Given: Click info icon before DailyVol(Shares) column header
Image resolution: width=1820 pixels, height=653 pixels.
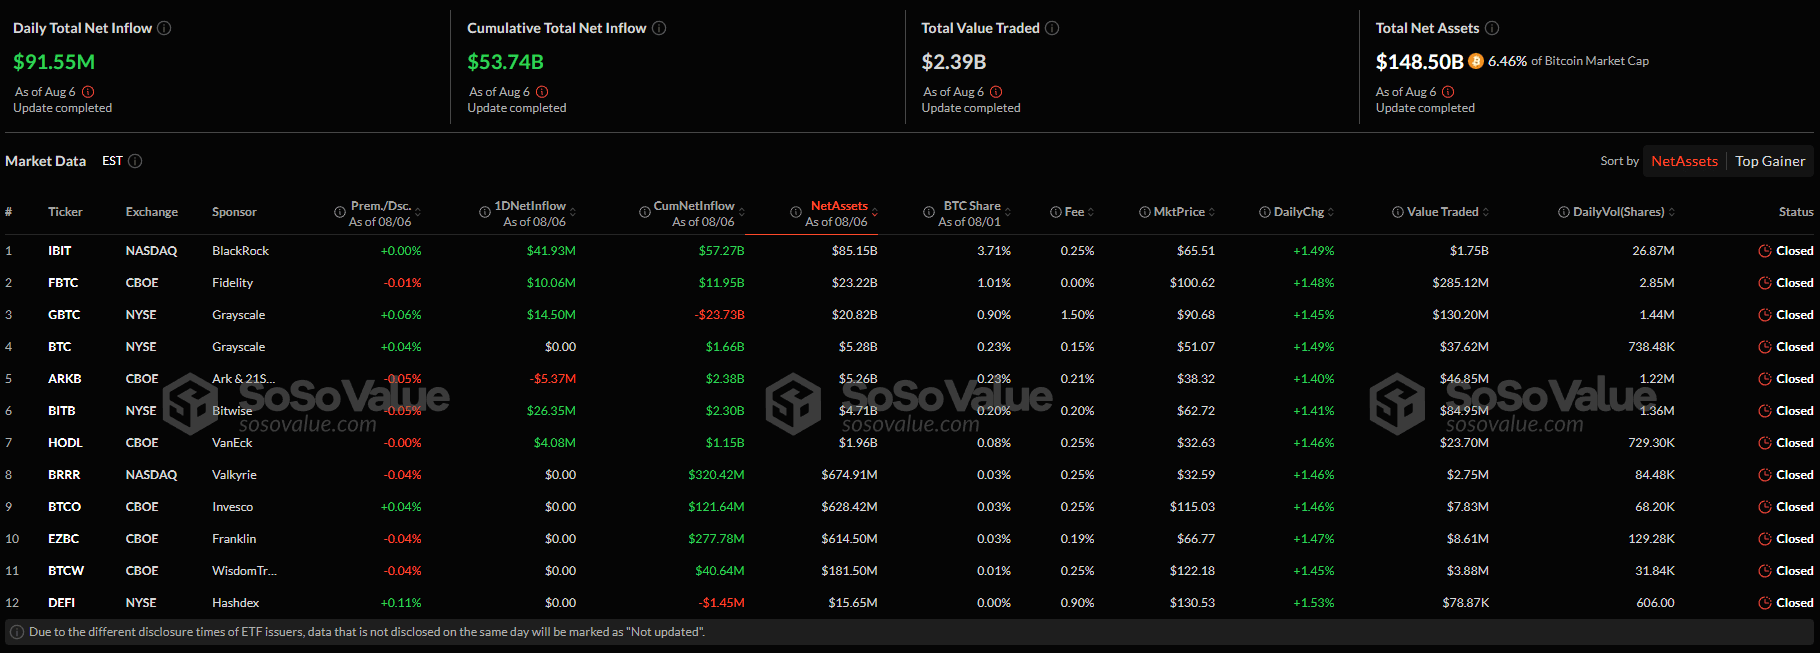Looking at the screenshot, I should pyautogui.click(x=1564, y=212).
